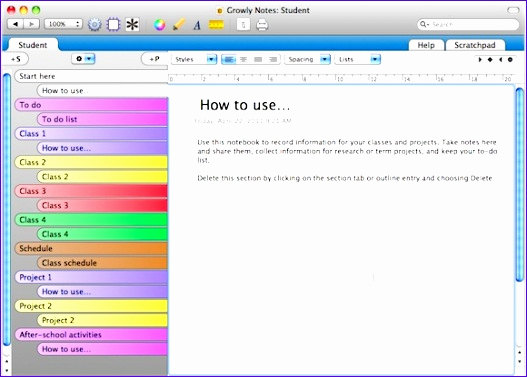Image resolution: width=527 pixels, height=377 pixels.
Task: Open How to use page under After-school activities
Action: pos(102,349)
